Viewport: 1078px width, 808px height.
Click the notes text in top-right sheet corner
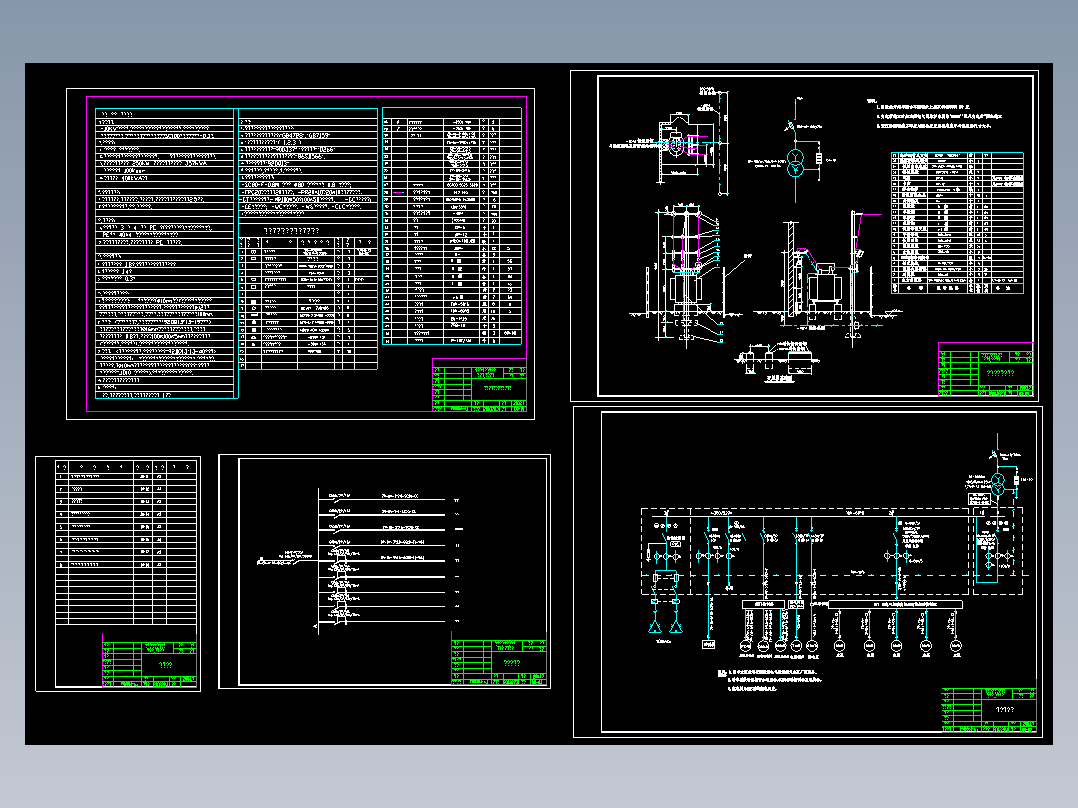click(934, 114)
